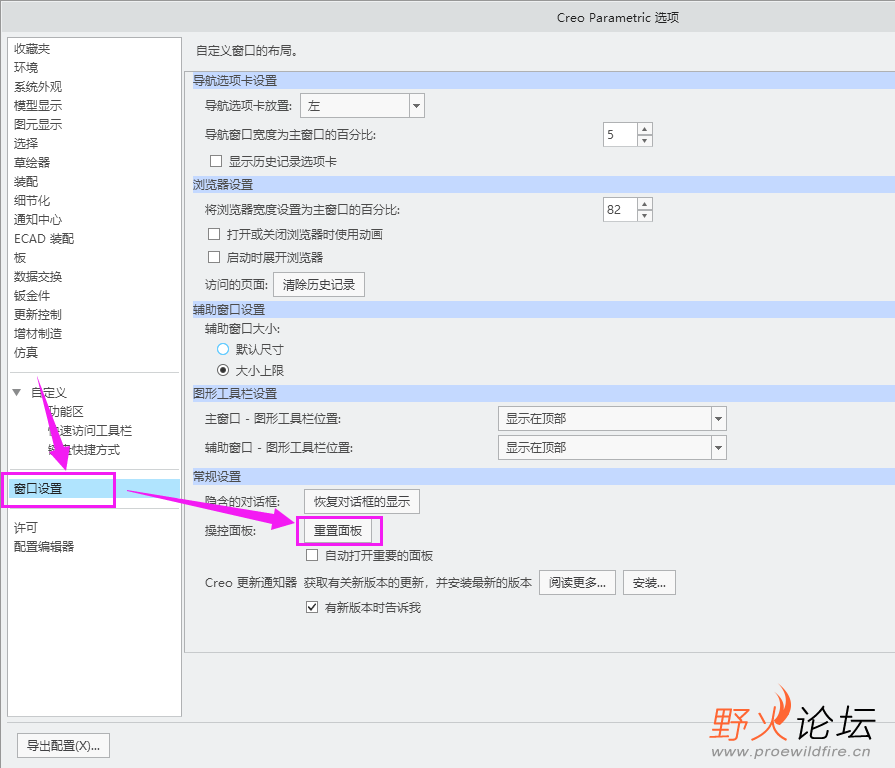The width and height of the screenshot is (895, 768).
Task: Open 装配 settings
Action: pyautogui.click(x=26, y=181)
